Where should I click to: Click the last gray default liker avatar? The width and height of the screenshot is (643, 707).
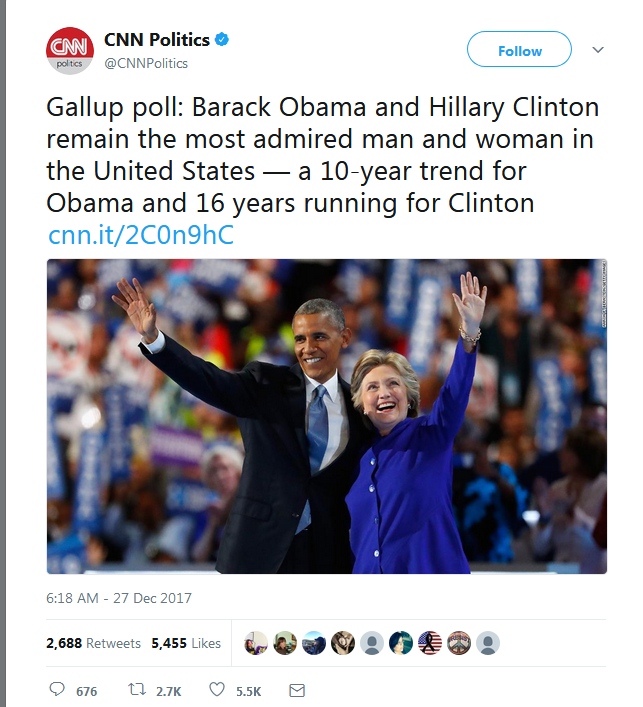[488, 643]
